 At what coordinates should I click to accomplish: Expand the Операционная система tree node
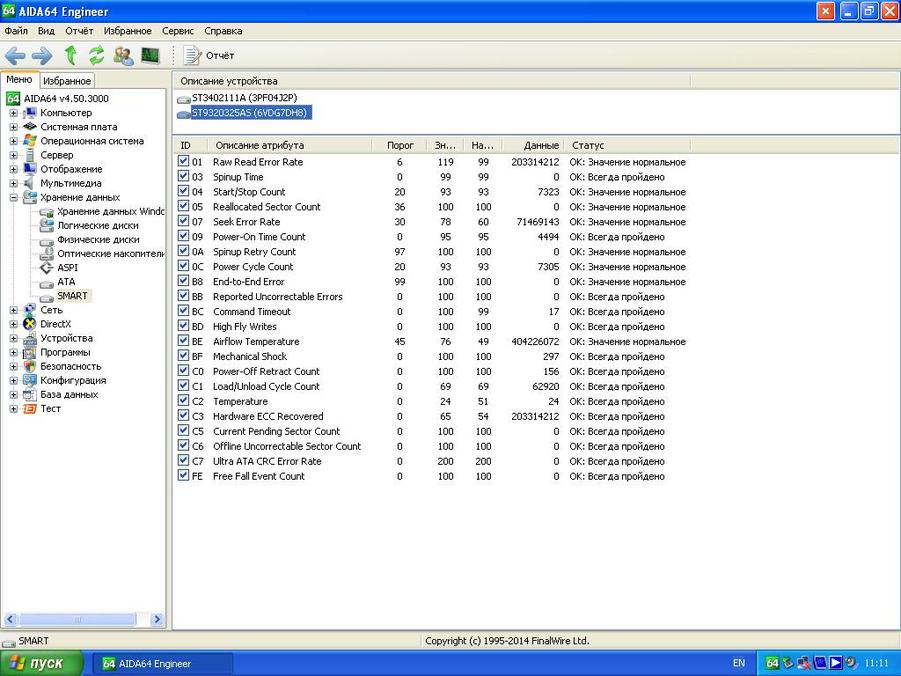point(13,141)
